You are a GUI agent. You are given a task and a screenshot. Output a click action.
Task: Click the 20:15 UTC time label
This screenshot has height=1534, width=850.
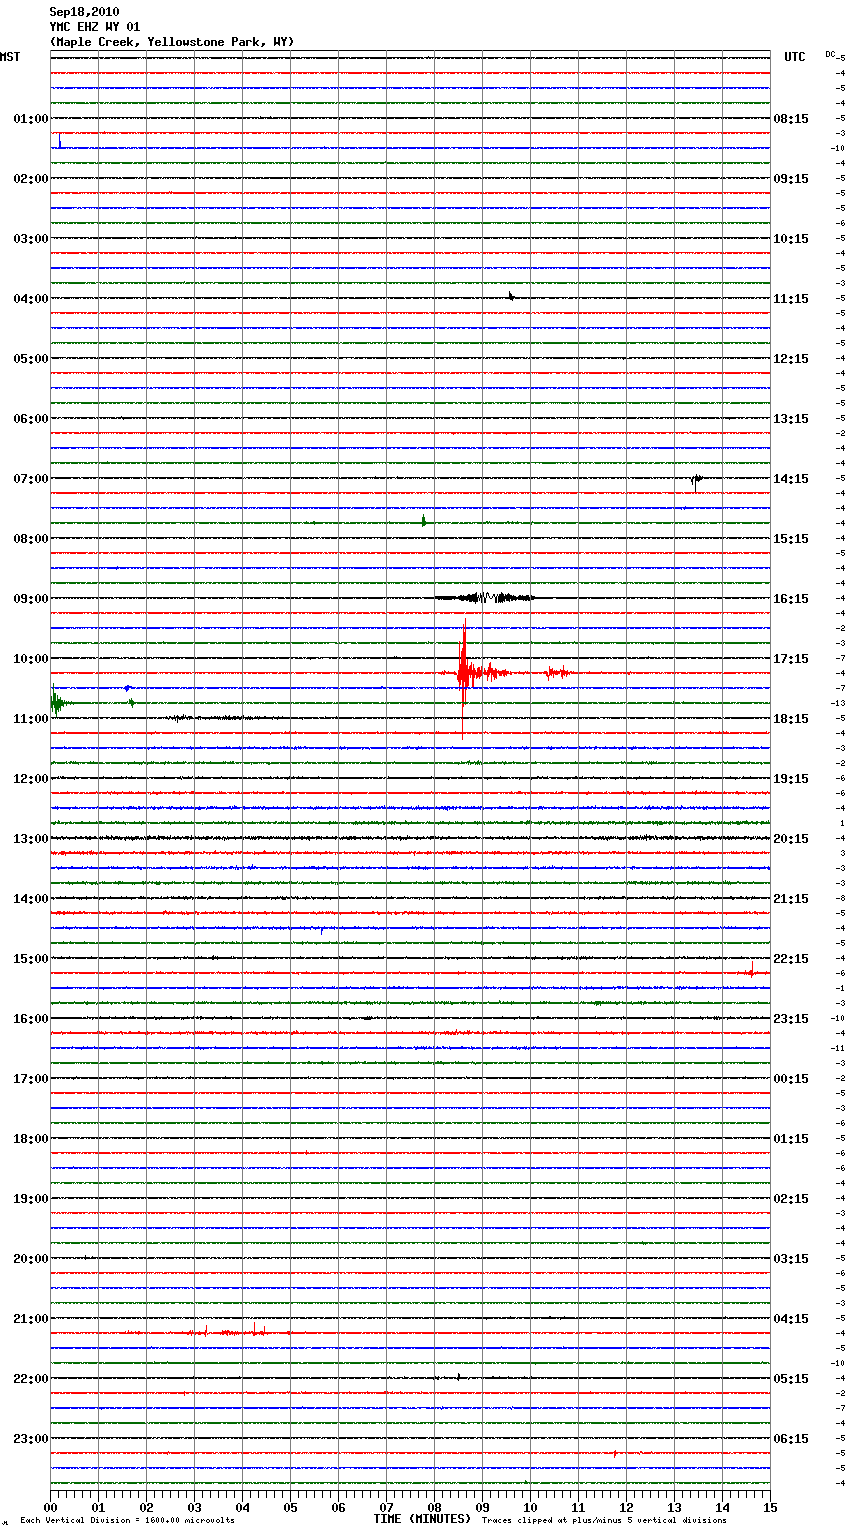click(791, 839)
